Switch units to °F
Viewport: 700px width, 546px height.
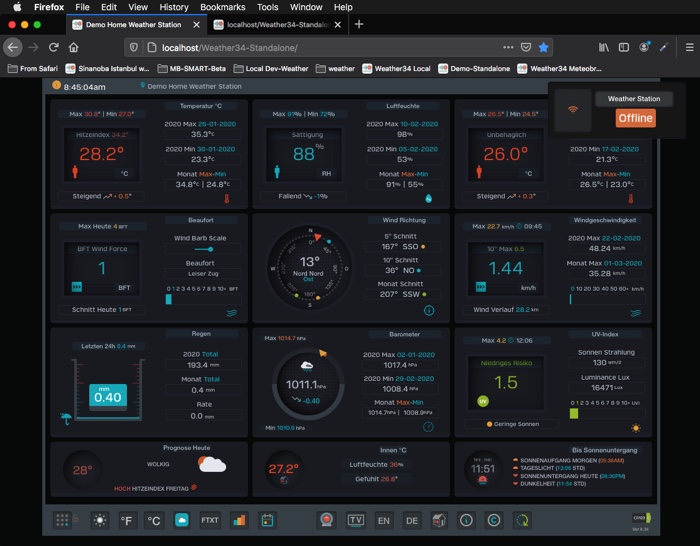tap(126, 521)
